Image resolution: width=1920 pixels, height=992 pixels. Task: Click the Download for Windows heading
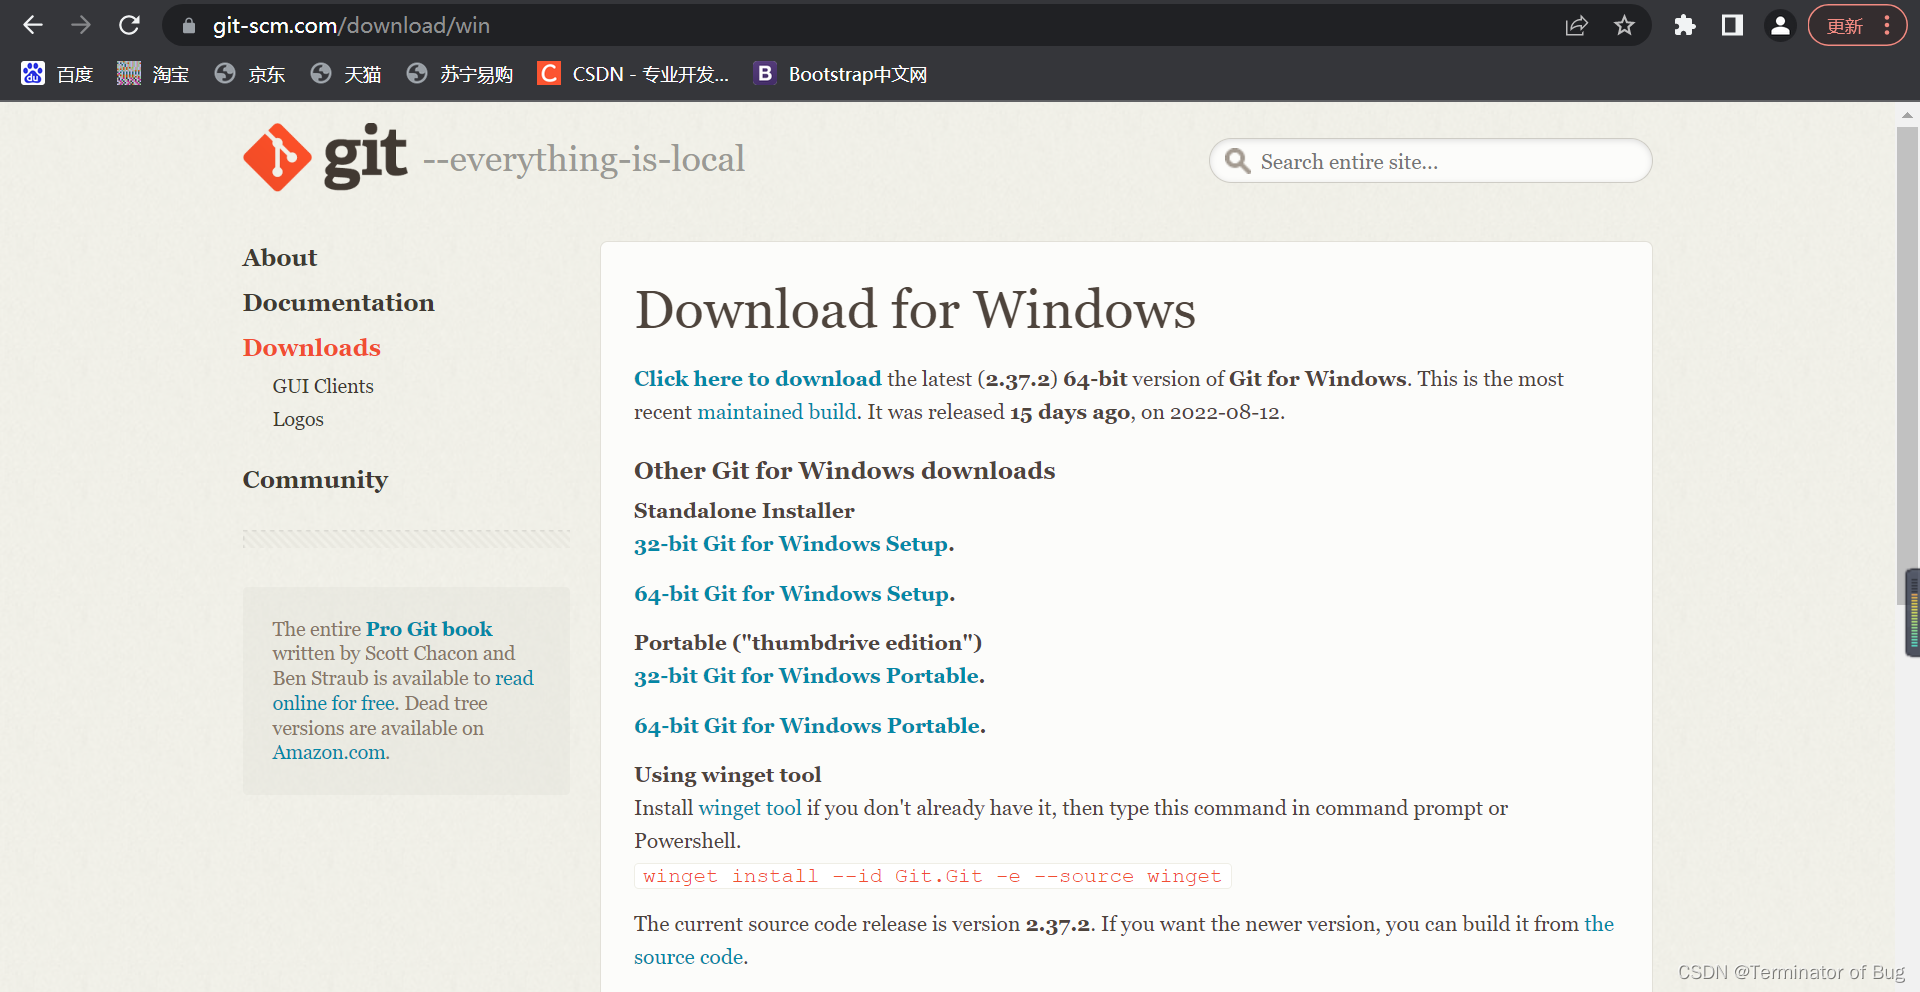[915, 309]
